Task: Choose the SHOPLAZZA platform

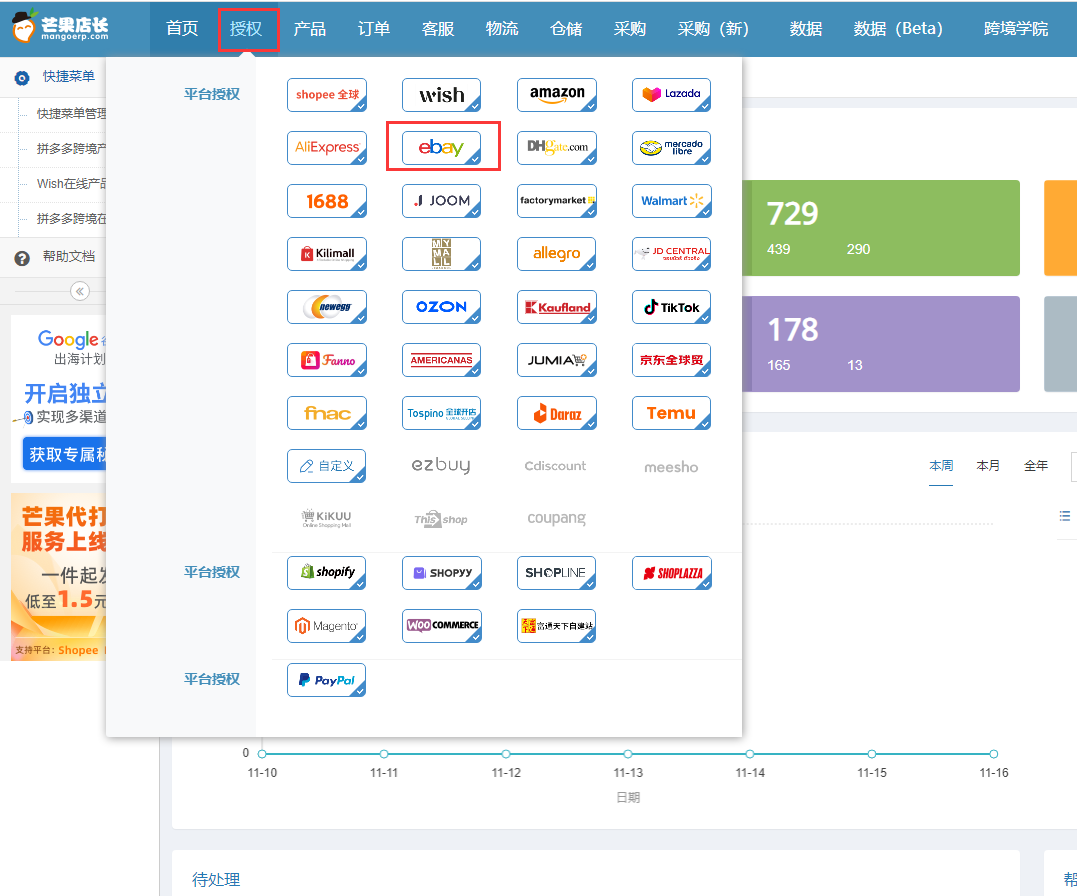Action: [672, 572]
